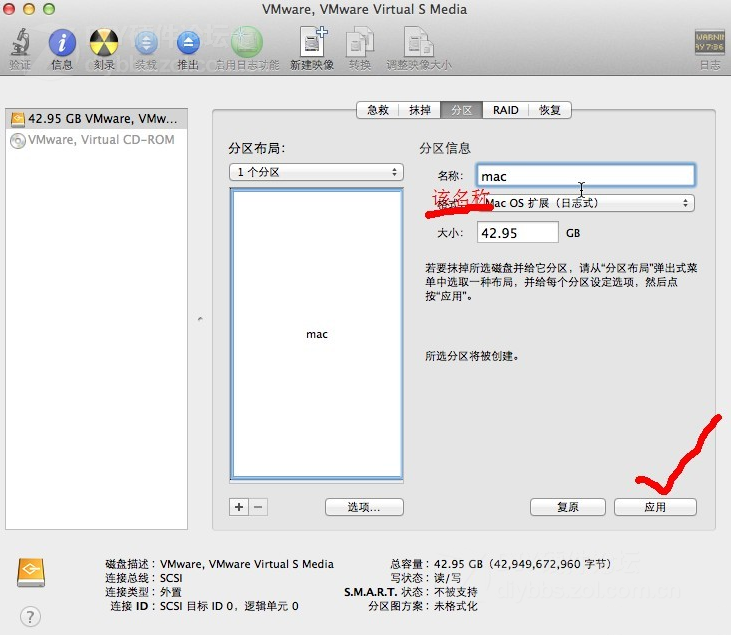This screenshot has width=731, height=635.
Task: Click the partition scheme 未格式化 text
Action: coord(455,606)
